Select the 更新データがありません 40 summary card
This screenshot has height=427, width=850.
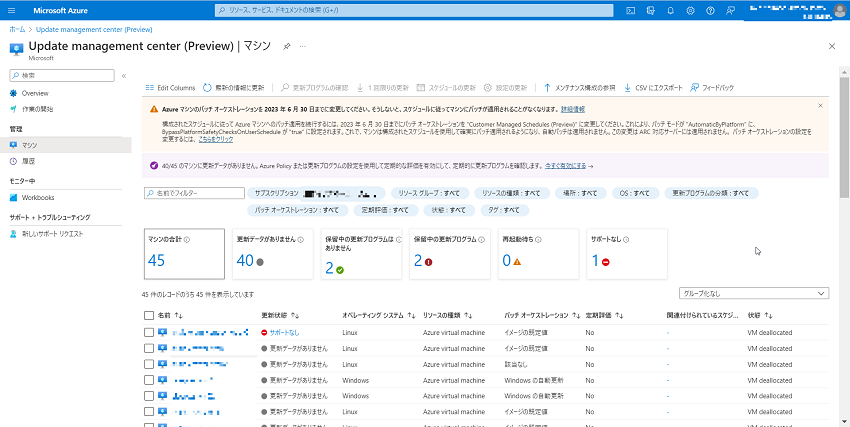point(273,254)
